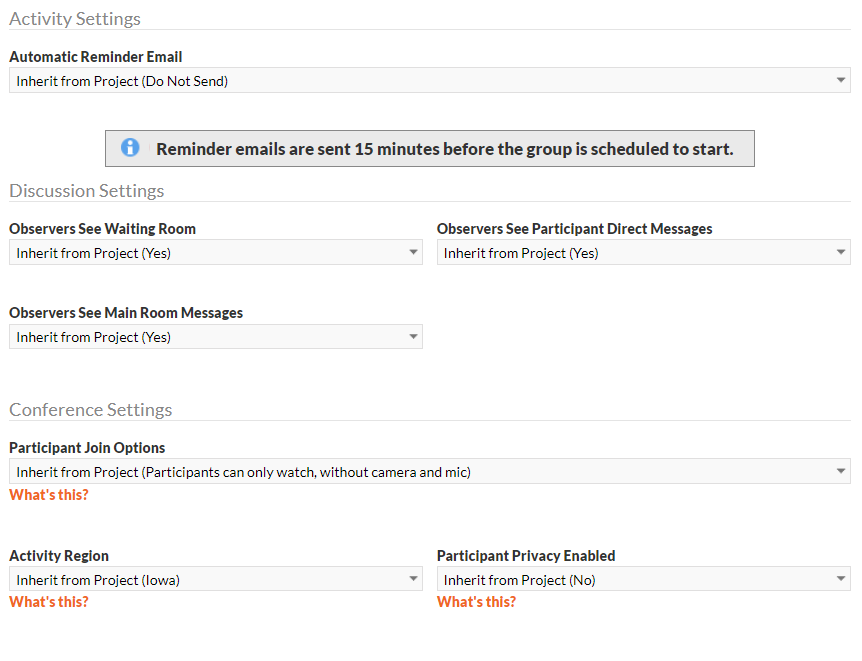Open the Automatic Reminder Email dropdown
Viewport: 862px width, 661px height.
click(x=430, y=80)
